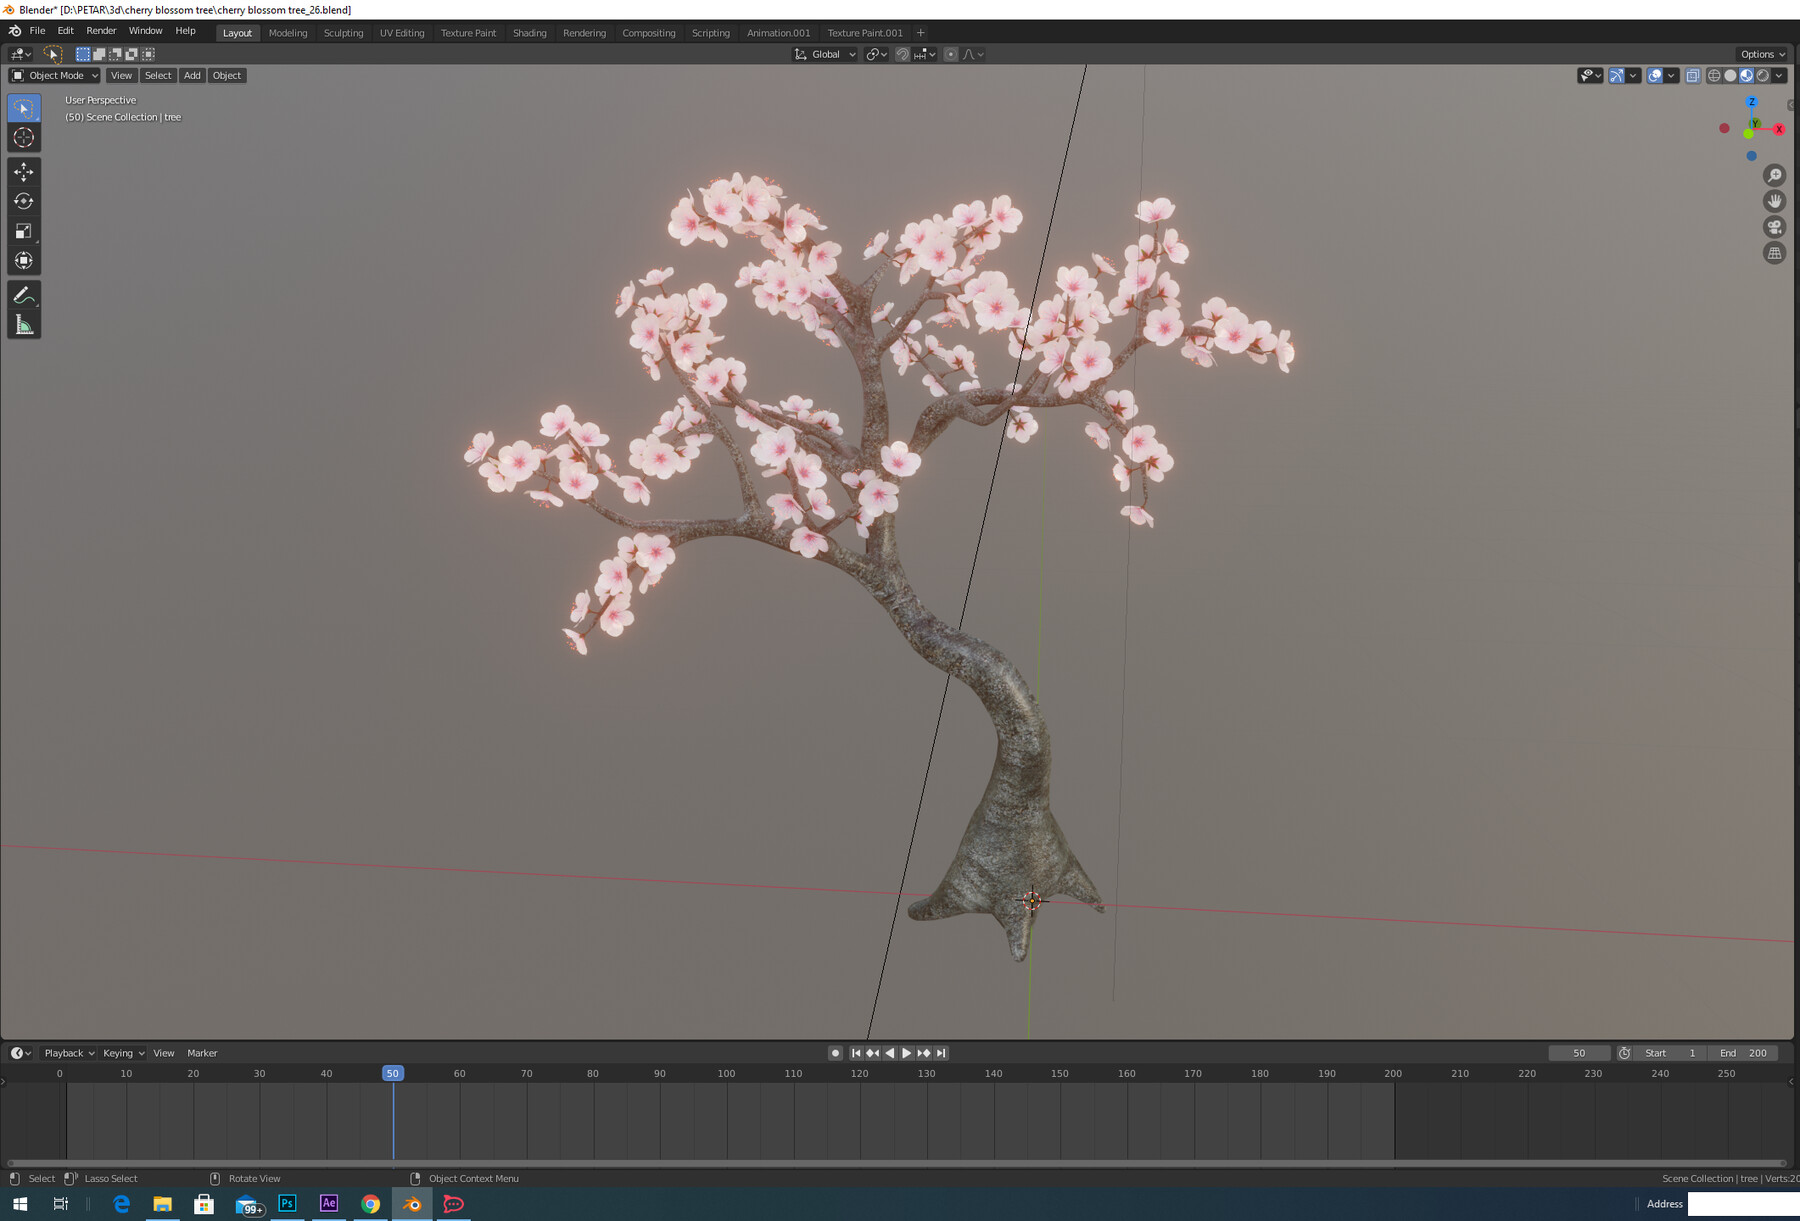The image size is (1800, 1221).
Task: Open the Object Mode dropdown
Action: pos(55,75)
